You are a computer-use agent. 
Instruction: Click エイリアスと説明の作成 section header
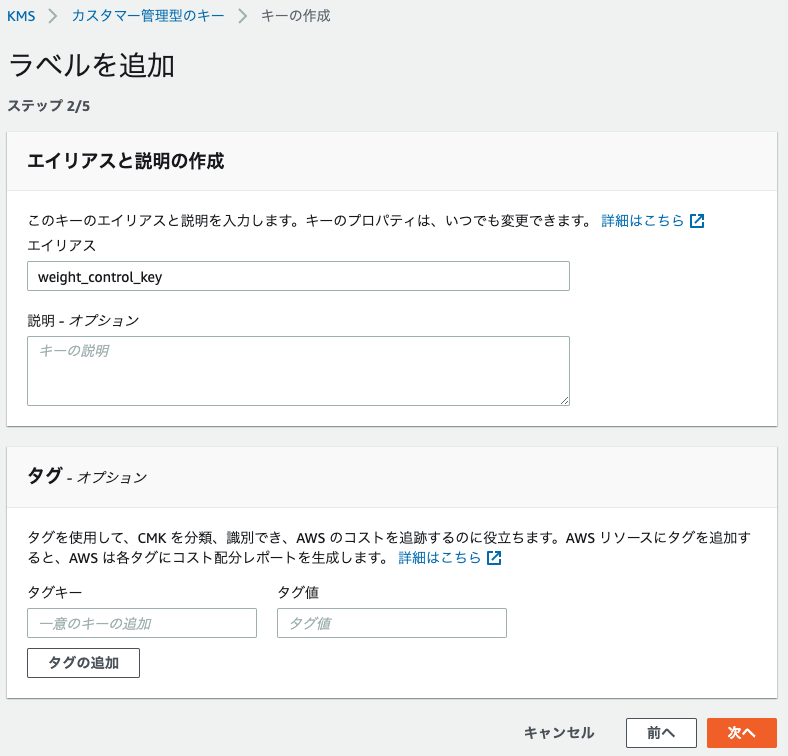pyautogui.click(x=126, y=161)
